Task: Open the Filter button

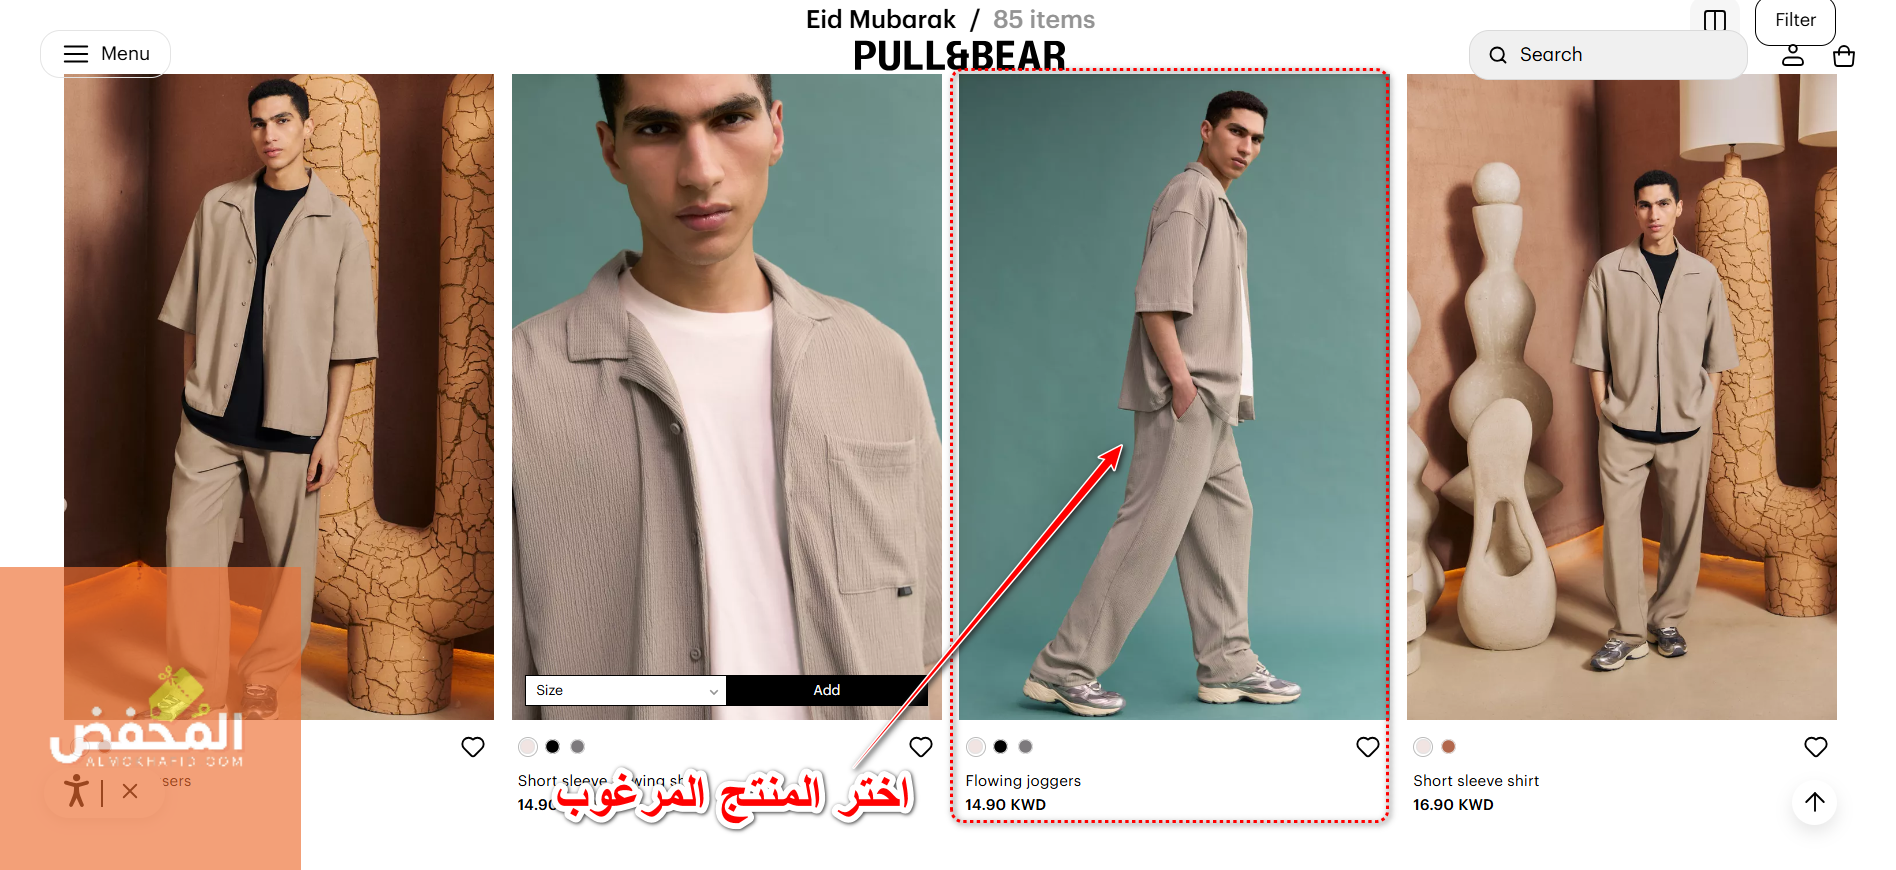Action: click(x=1795, y=21)
